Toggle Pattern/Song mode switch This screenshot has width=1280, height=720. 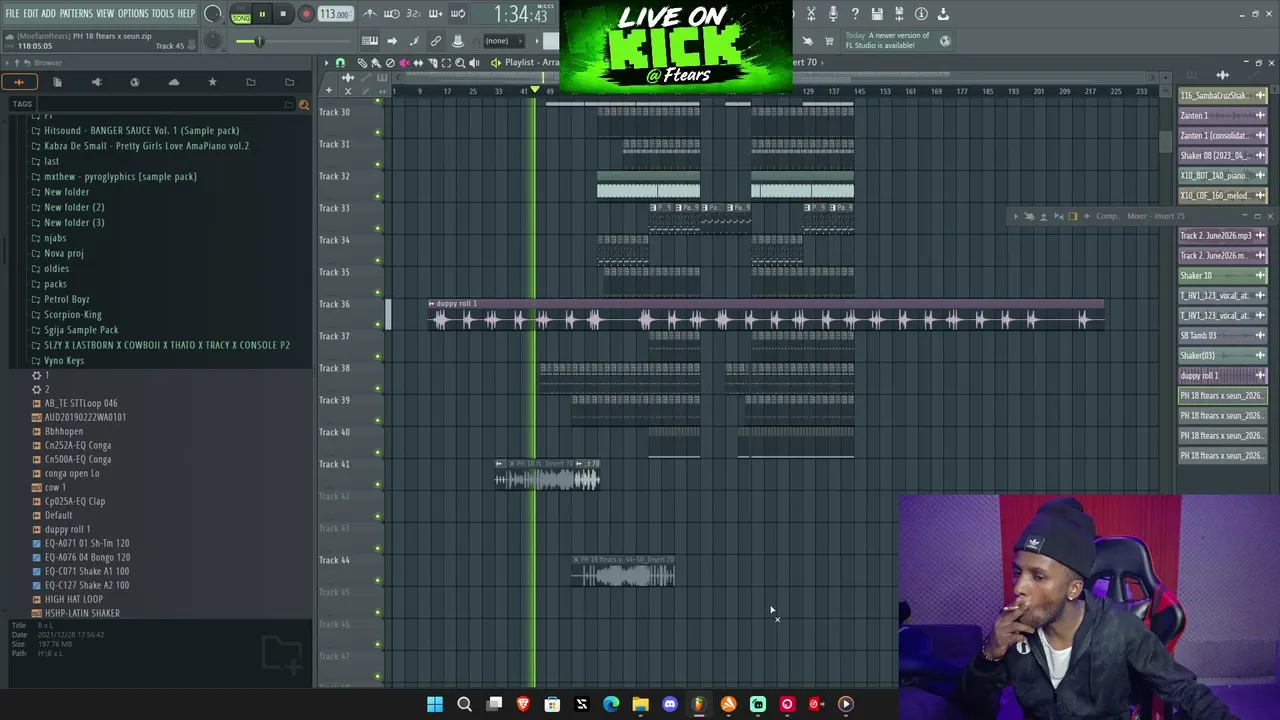241,14
